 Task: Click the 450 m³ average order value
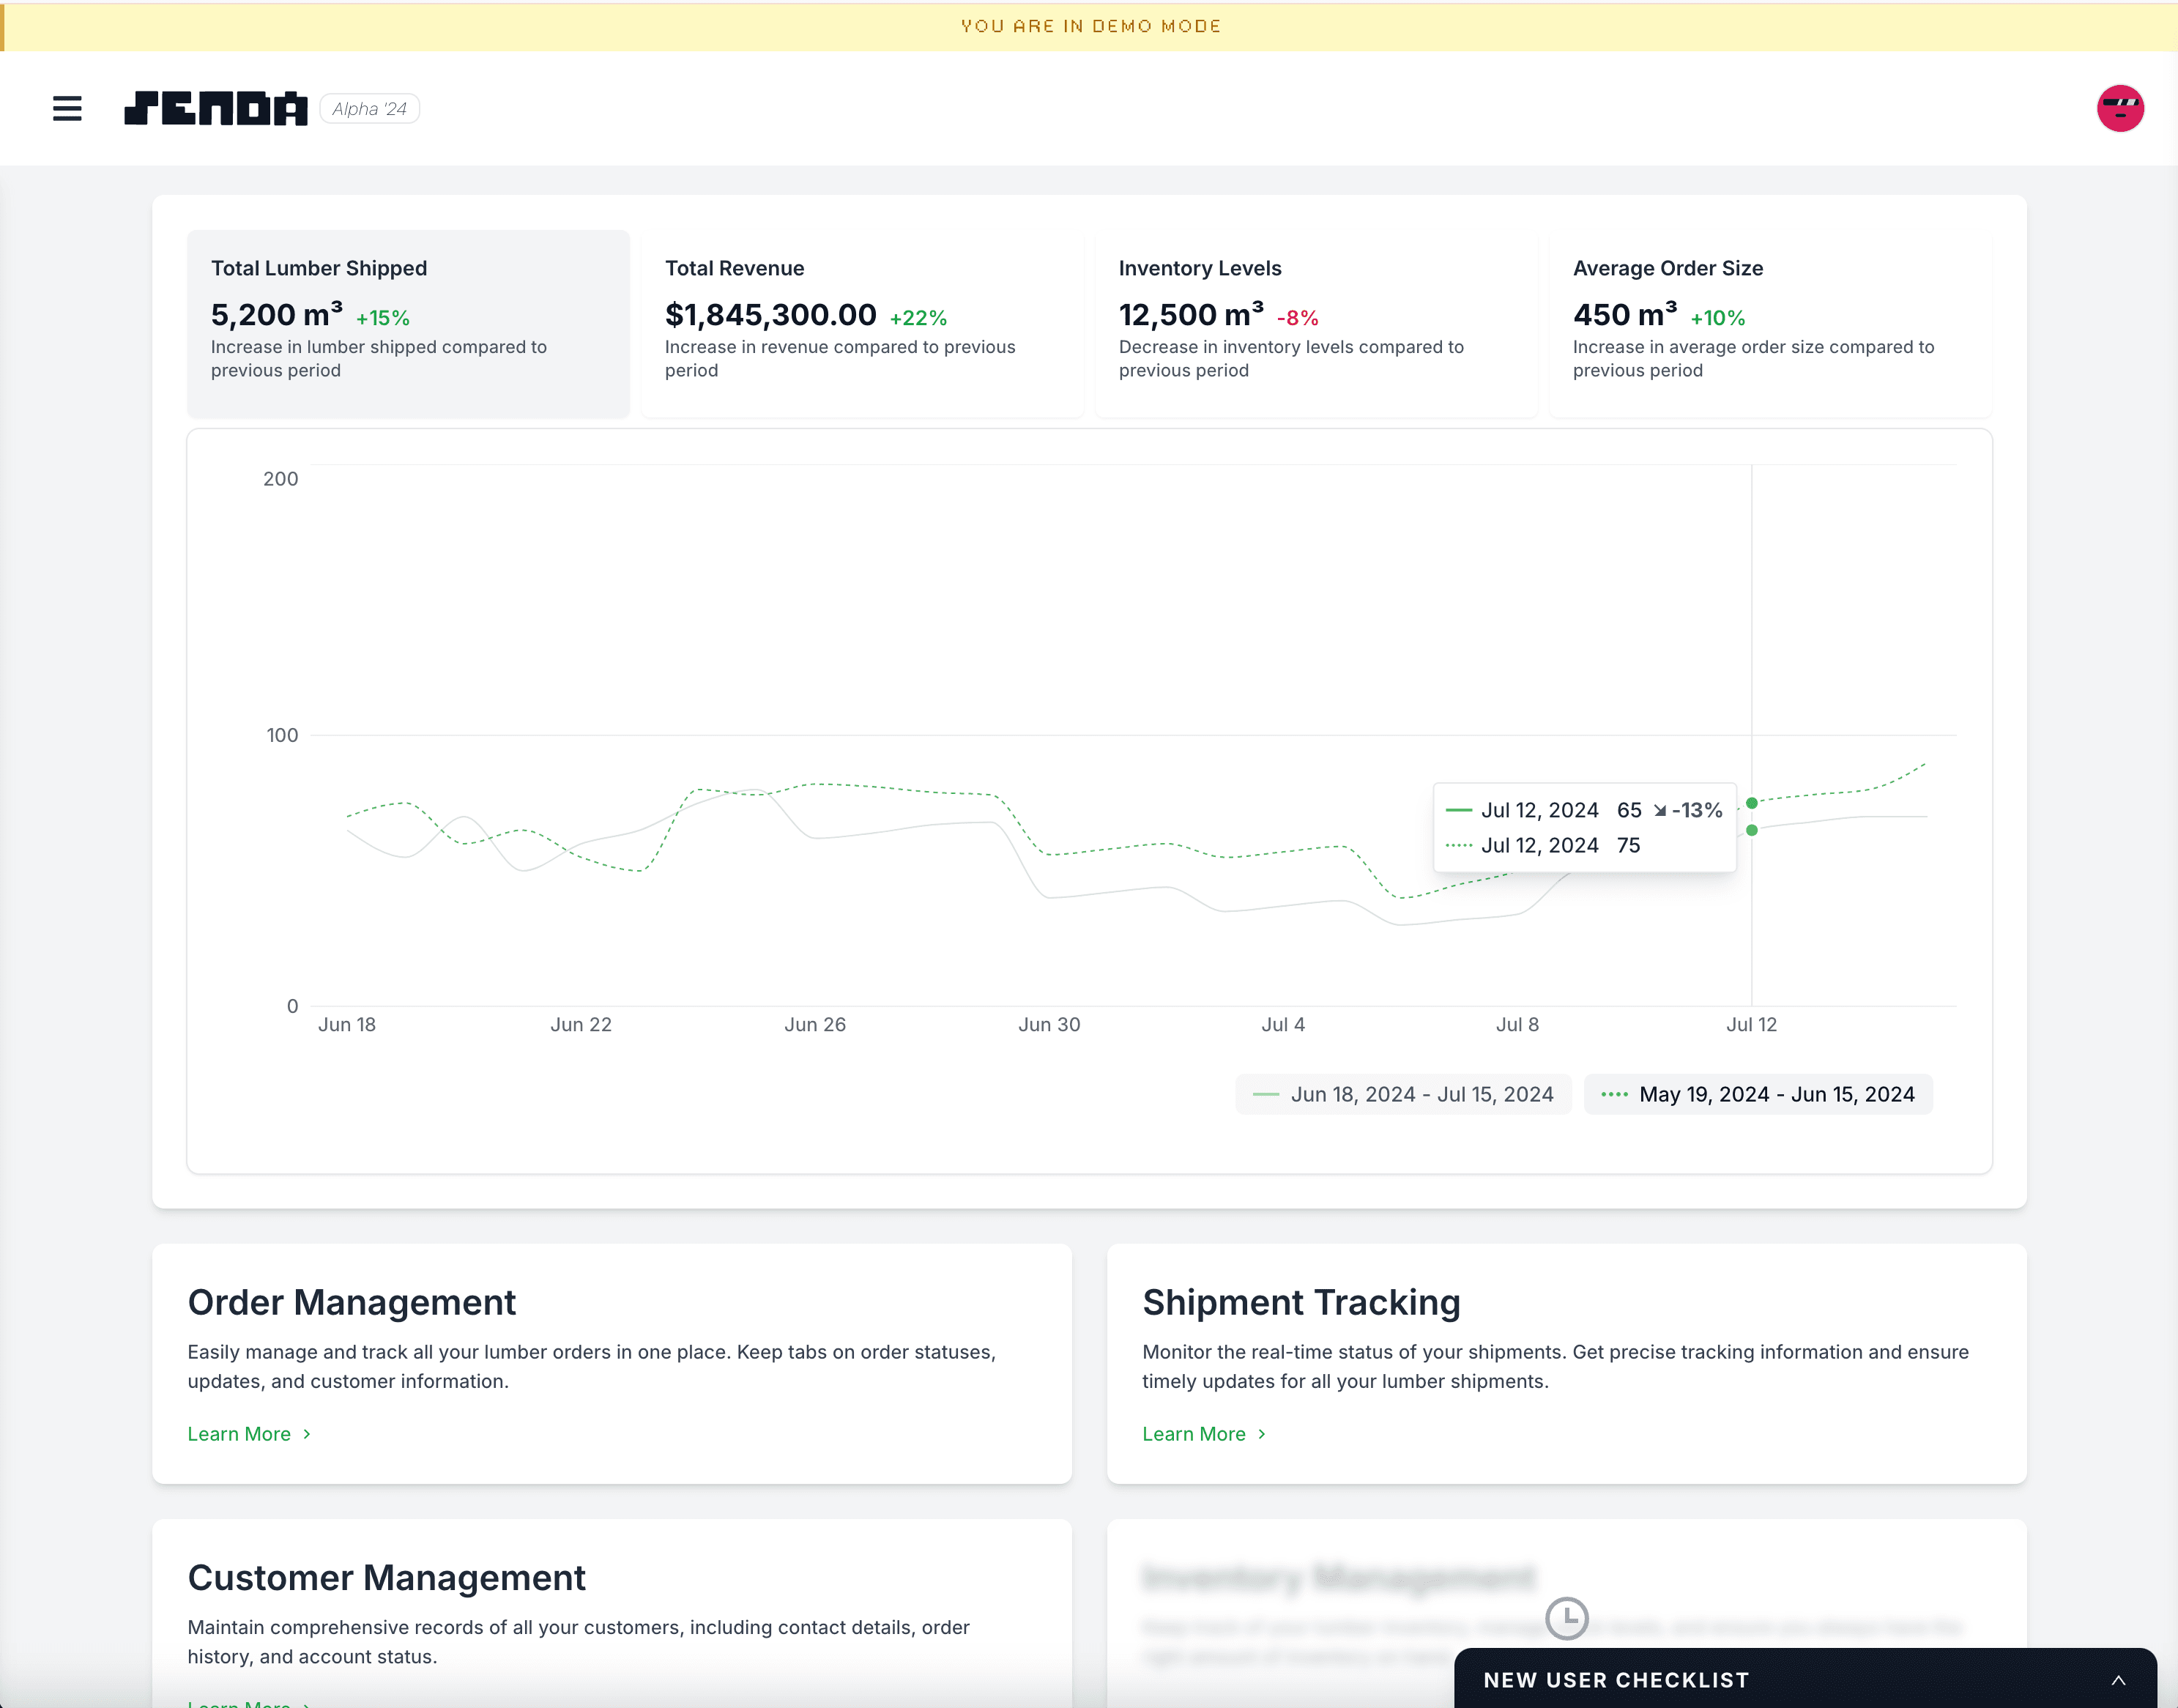point(1625,315)
